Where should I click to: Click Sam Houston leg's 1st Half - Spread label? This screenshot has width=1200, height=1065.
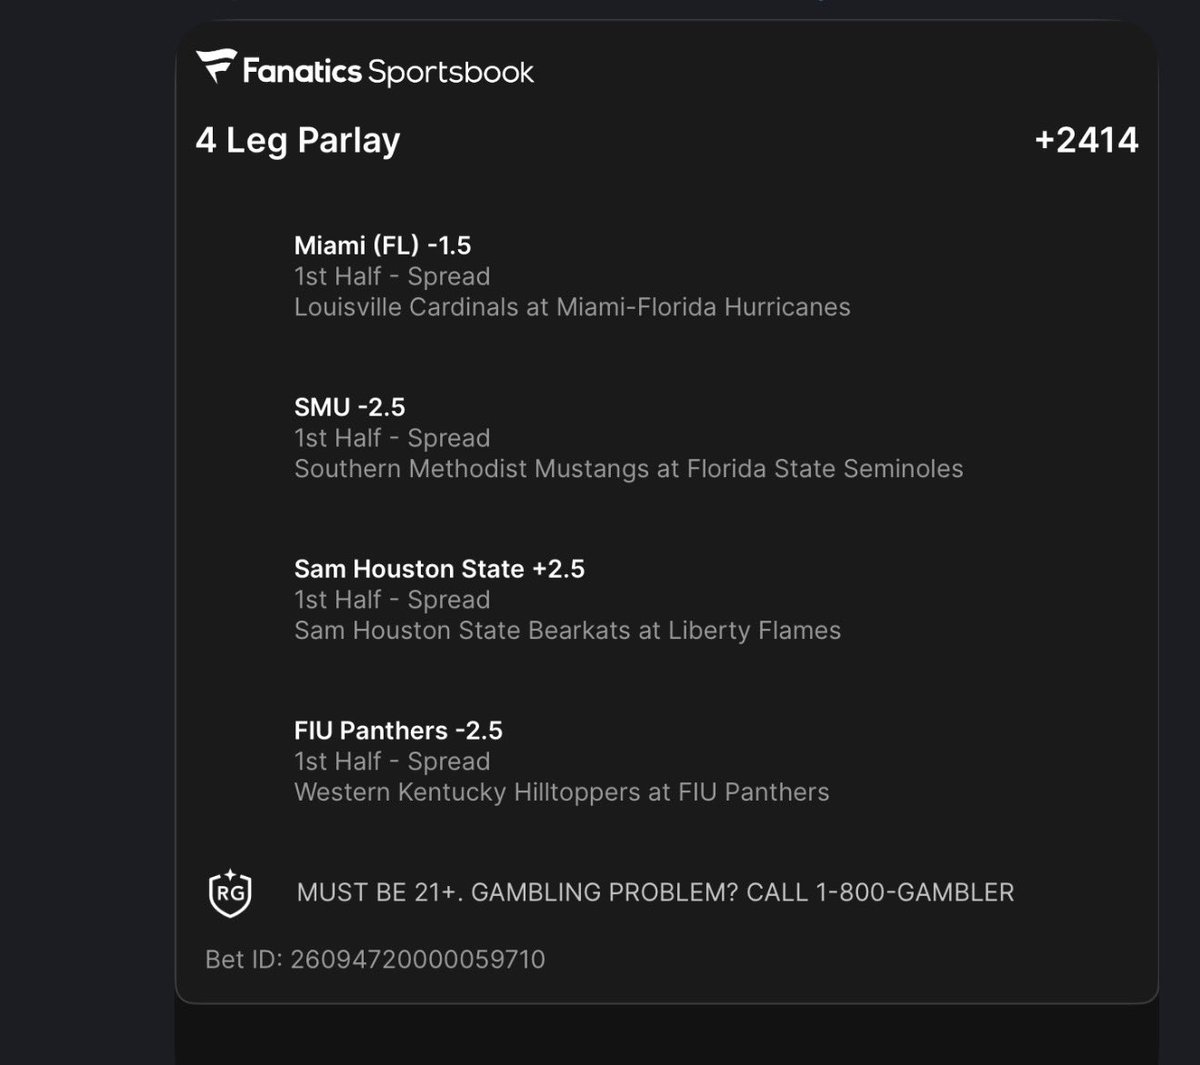click(x=392, y=600)
